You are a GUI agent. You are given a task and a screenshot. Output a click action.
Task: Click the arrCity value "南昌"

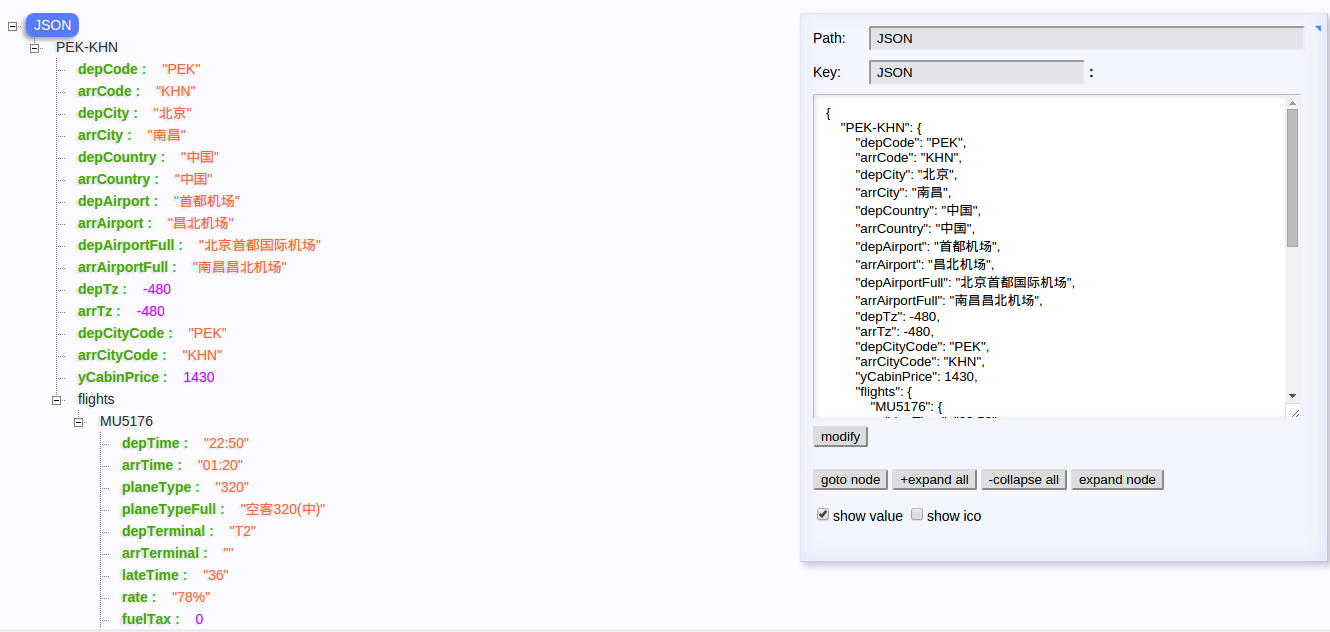coord(166,135)
